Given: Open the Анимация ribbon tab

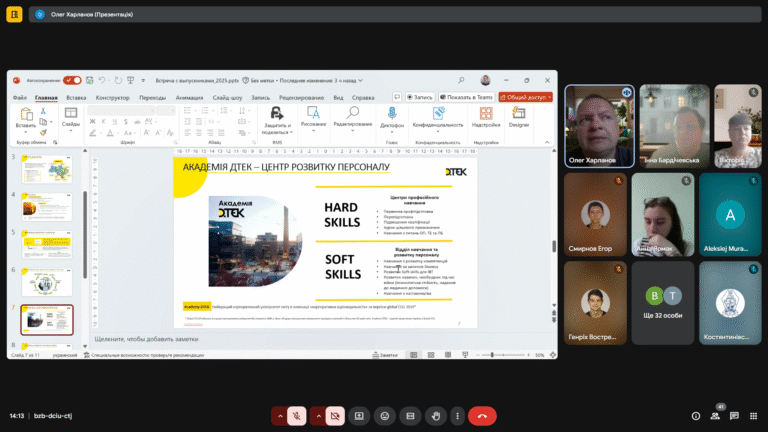Looking at the screenshot, I should (189, 97).
